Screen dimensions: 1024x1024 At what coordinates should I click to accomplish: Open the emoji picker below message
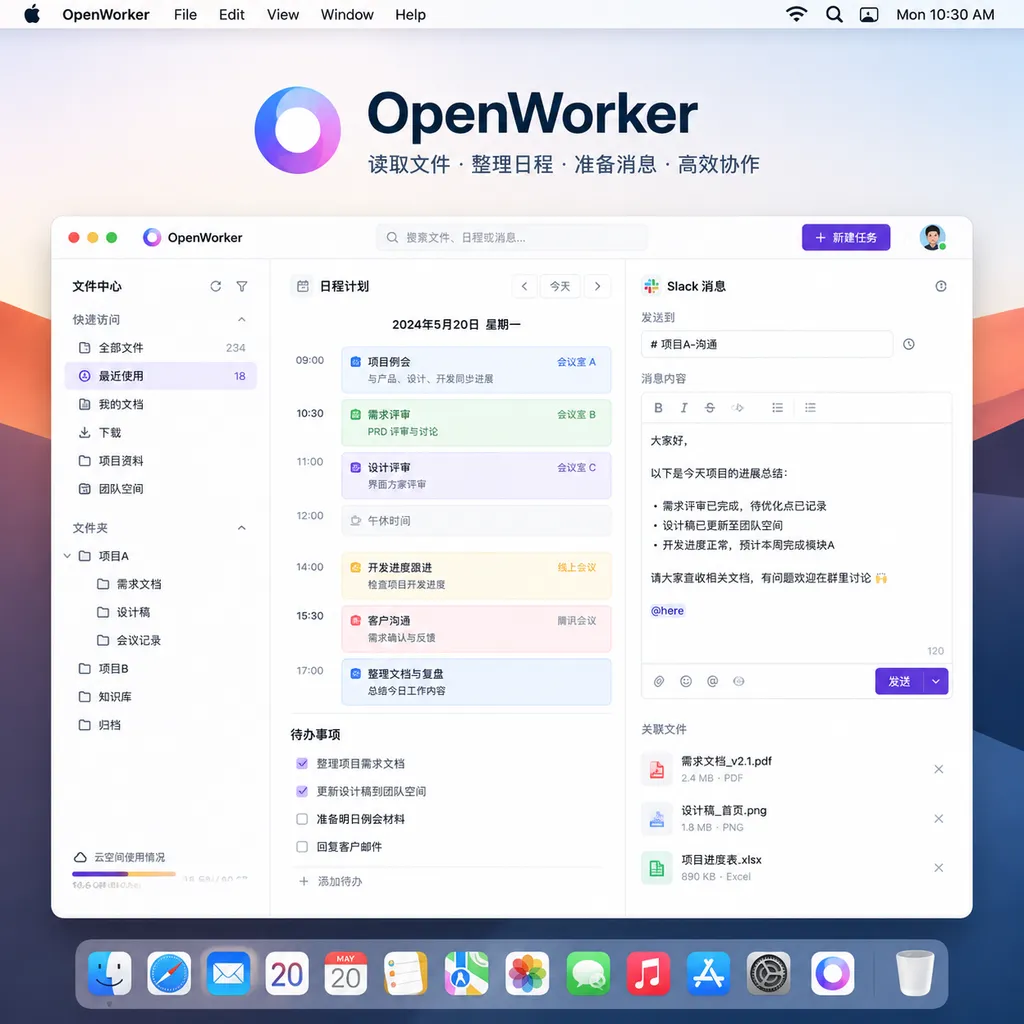click(686, 681)
